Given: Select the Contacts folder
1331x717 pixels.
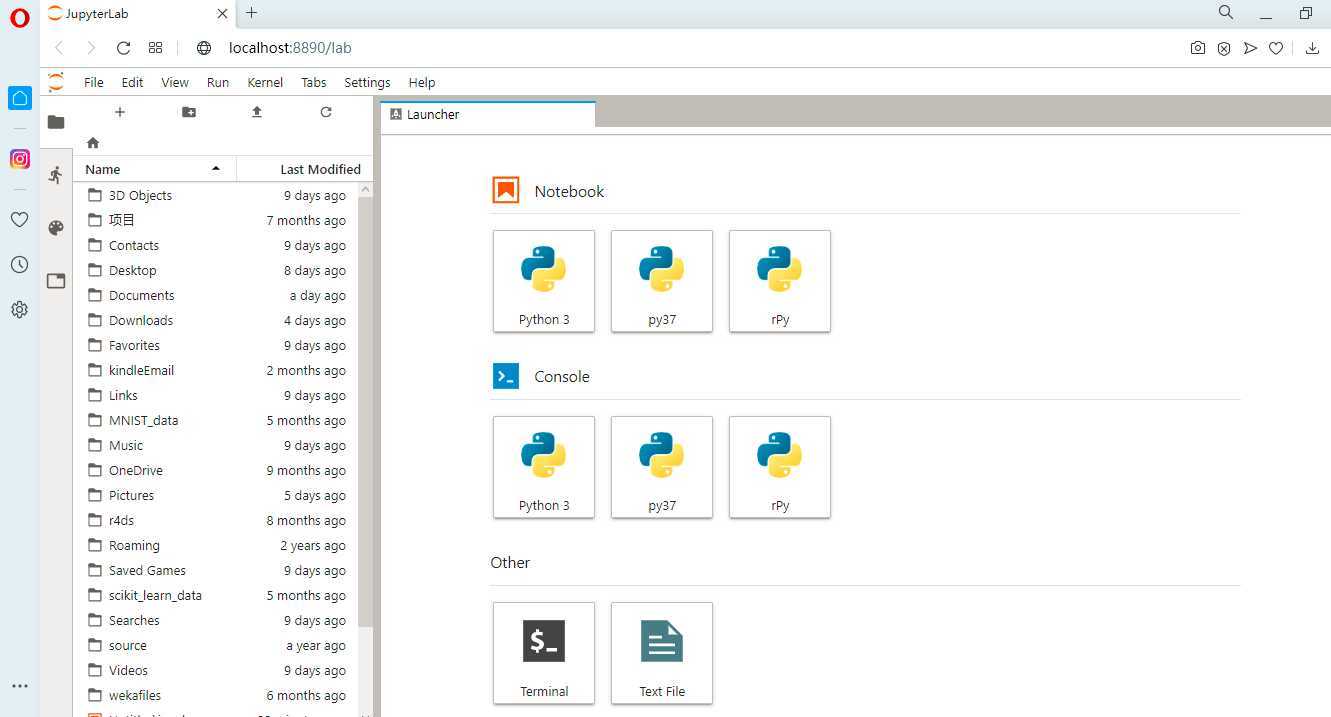Looking at the screenshot, I should click(216, 245).
